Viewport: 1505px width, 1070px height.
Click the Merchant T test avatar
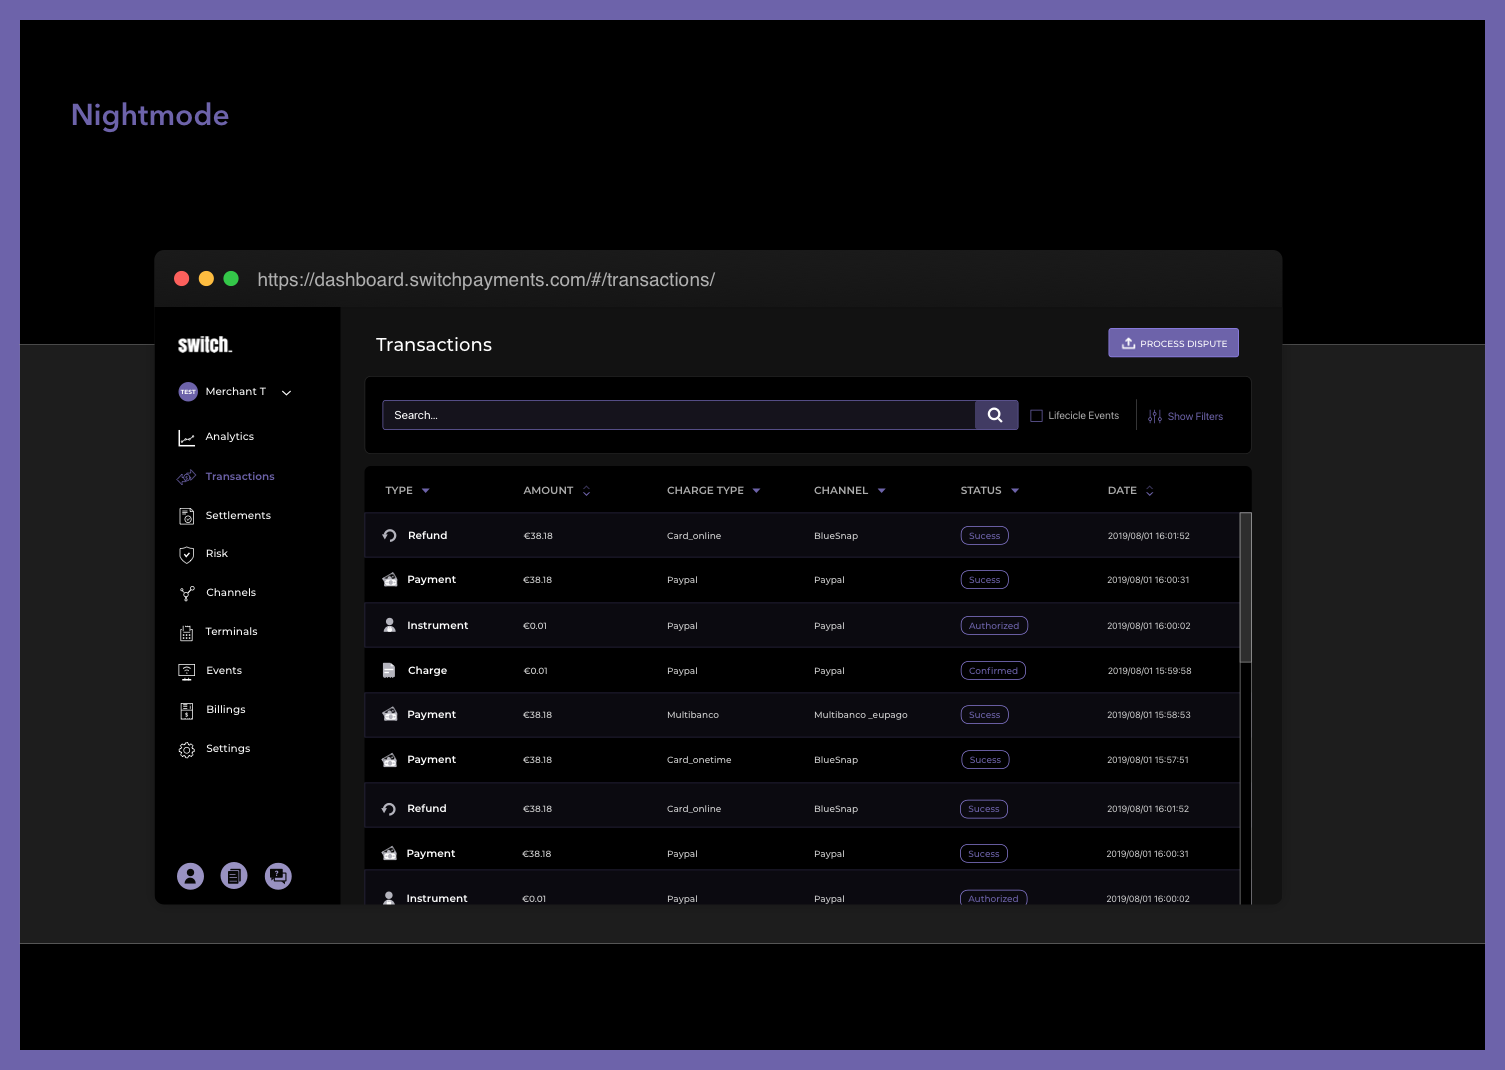[x=188, y=392]
